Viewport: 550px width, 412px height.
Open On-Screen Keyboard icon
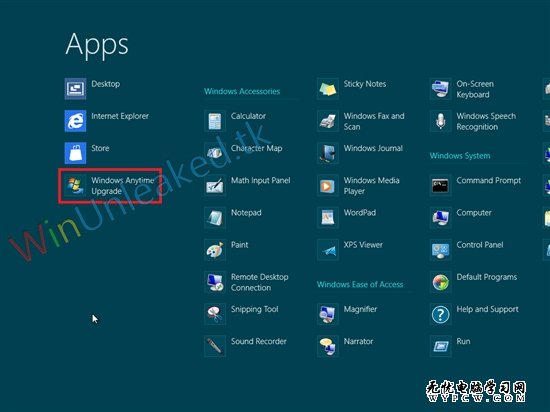coord(441,89)
